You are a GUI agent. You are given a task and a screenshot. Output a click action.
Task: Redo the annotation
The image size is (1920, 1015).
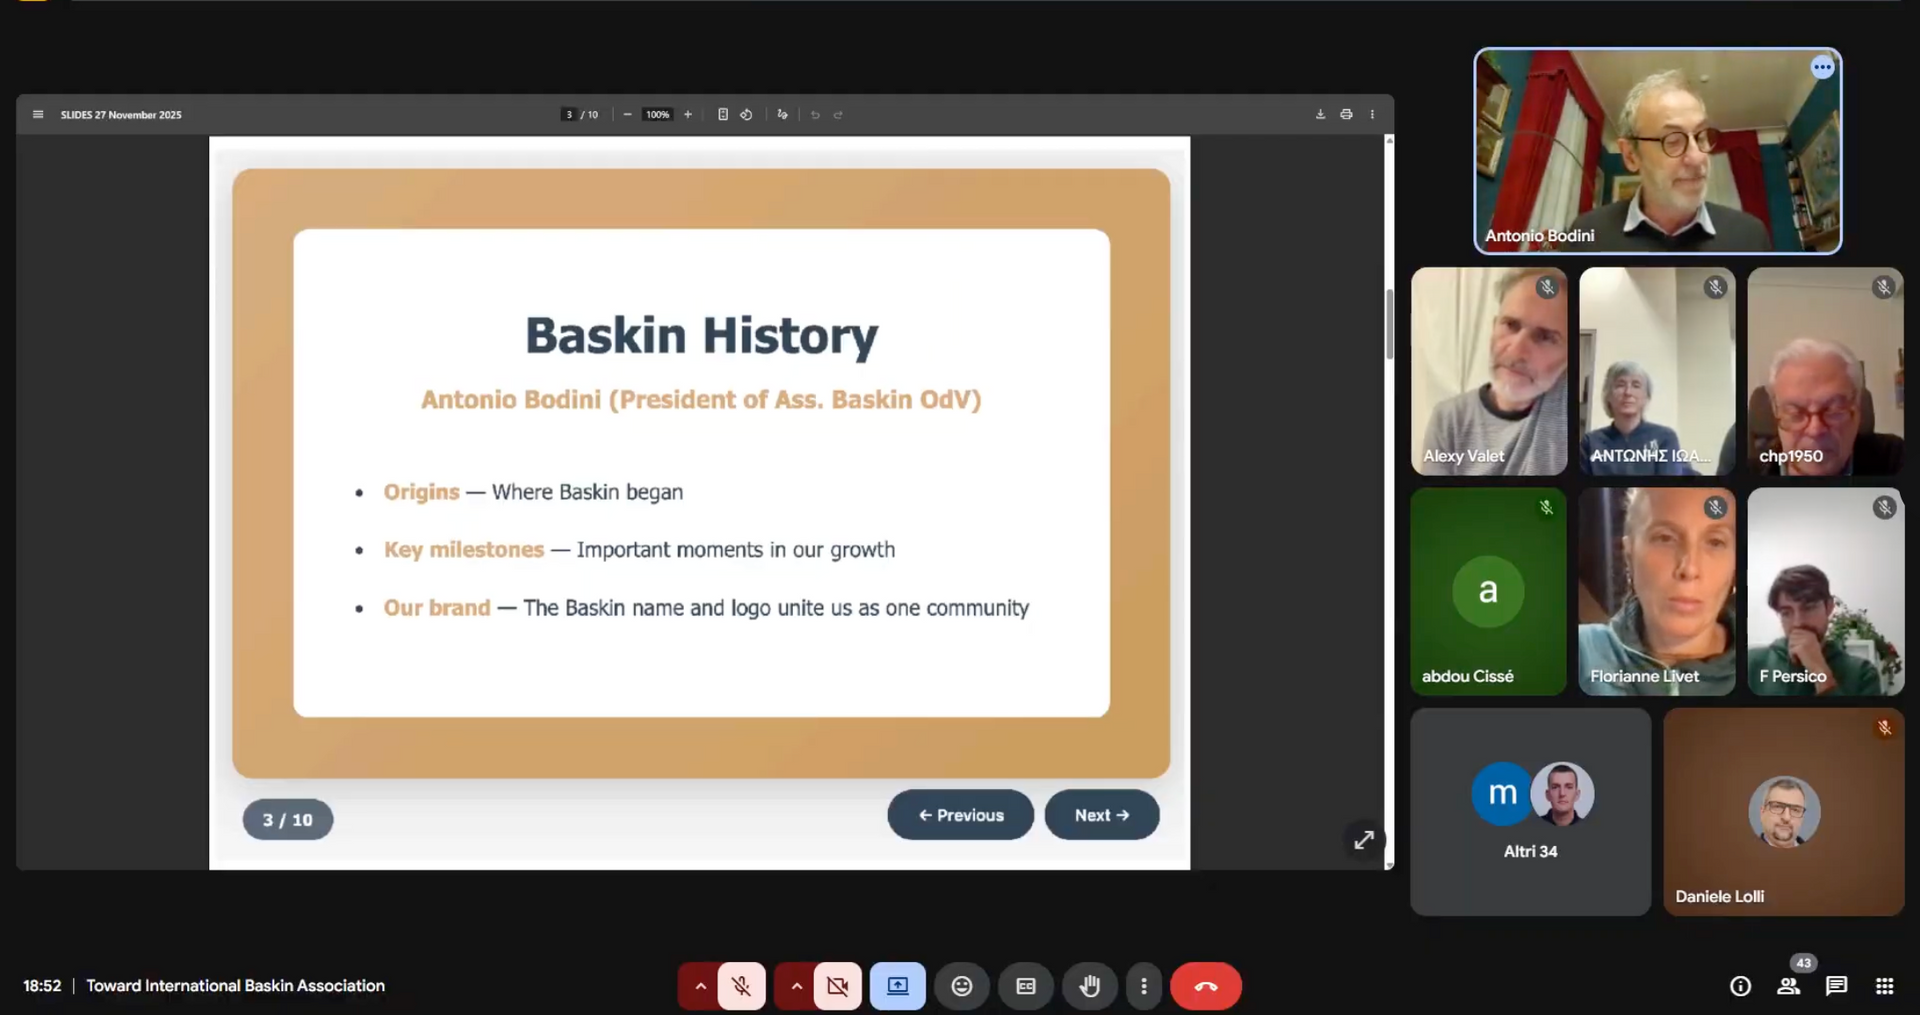coord(838,115)
